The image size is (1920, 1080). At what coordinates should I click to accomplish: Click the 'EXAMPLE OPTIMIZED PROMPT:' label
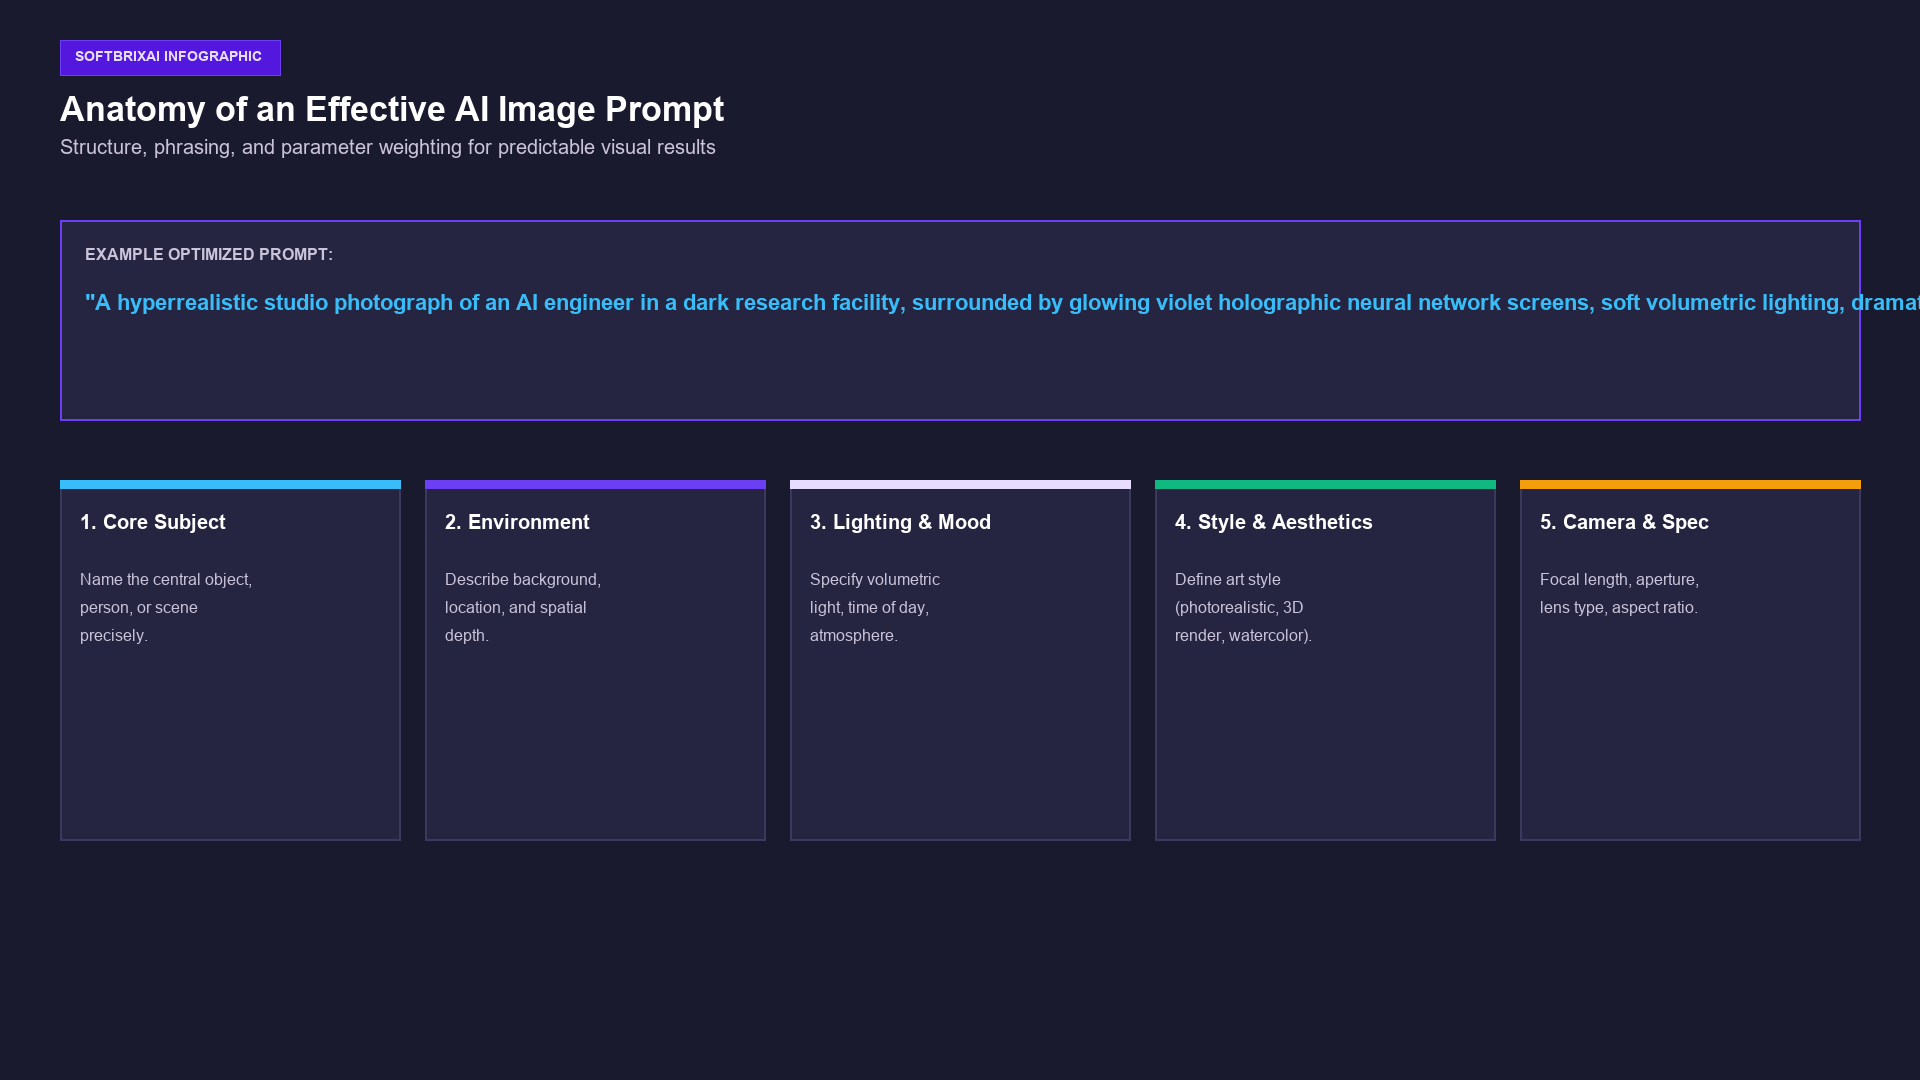(x=209, y=255)
